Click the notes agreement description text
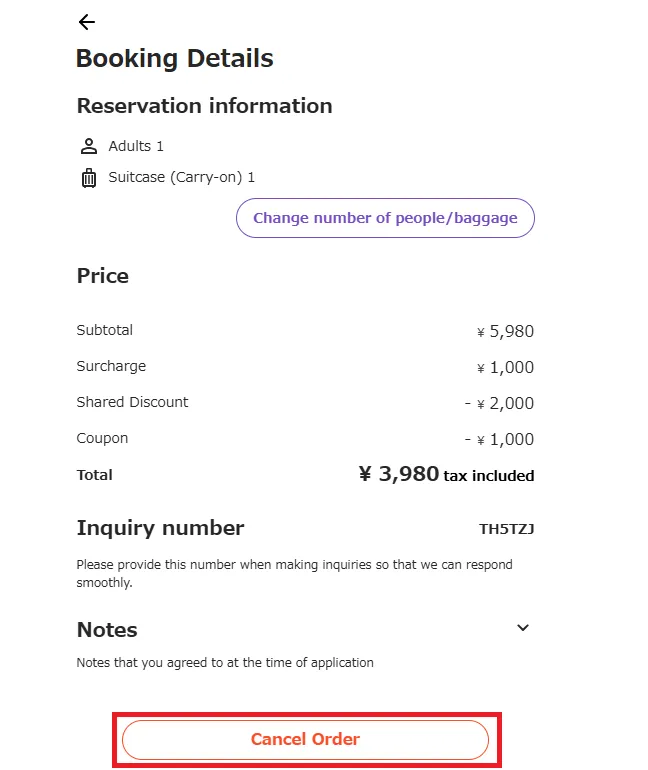The image size is (648, 770). pos(225,662)
